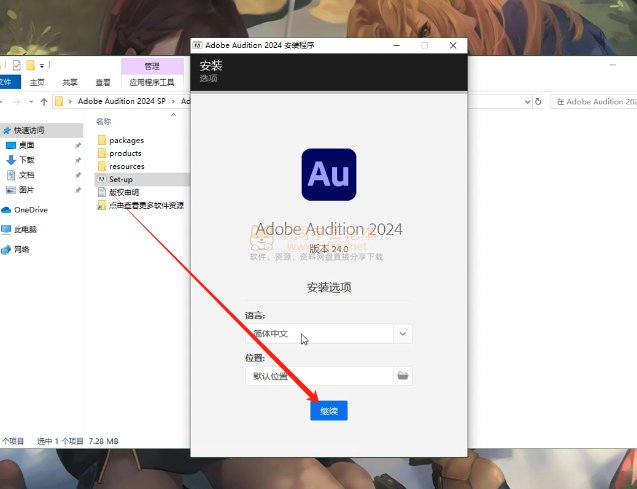This screenshot has height=489, width=637.
Task: Open the 主页 ribbon tab
Action: (x=37, y=82)
